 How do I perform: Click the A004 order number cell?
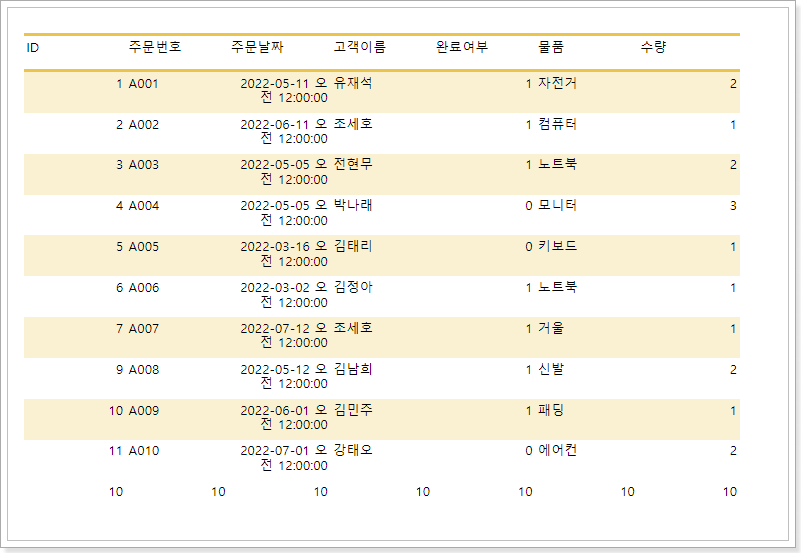(x=144, y=206)
